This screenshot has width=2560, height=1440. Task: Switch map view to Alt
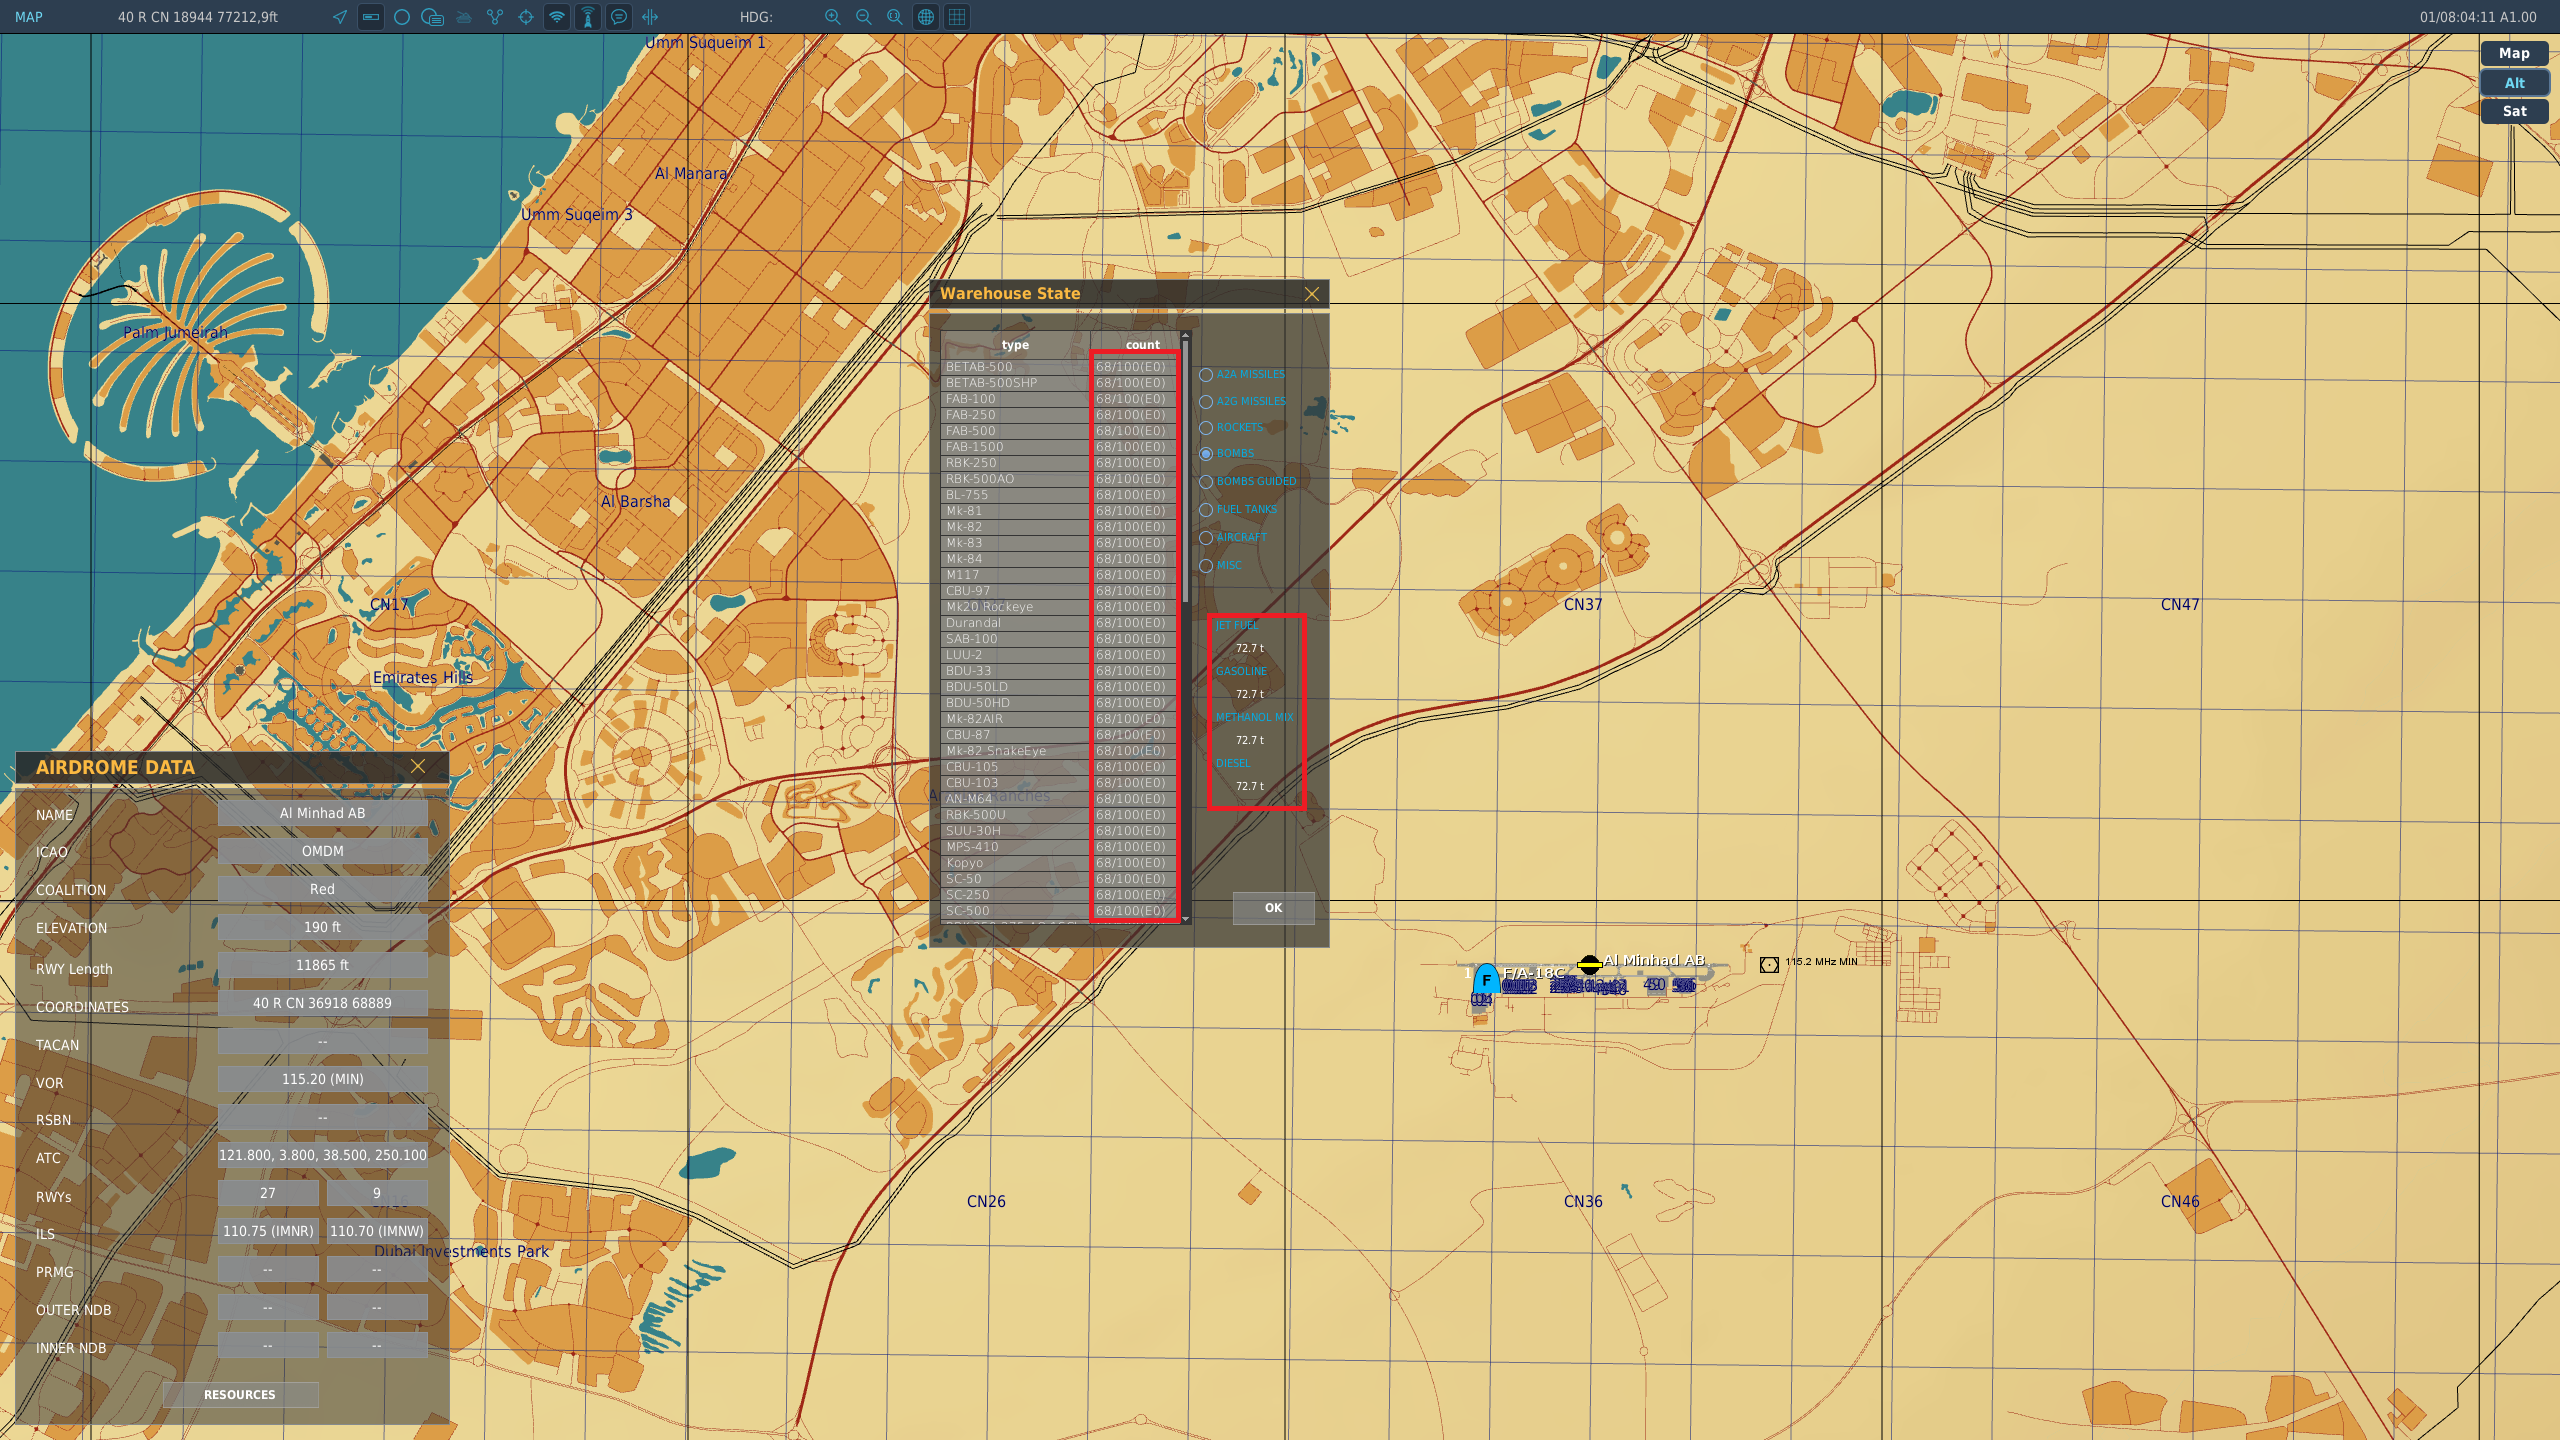[x=2515, y=83]
